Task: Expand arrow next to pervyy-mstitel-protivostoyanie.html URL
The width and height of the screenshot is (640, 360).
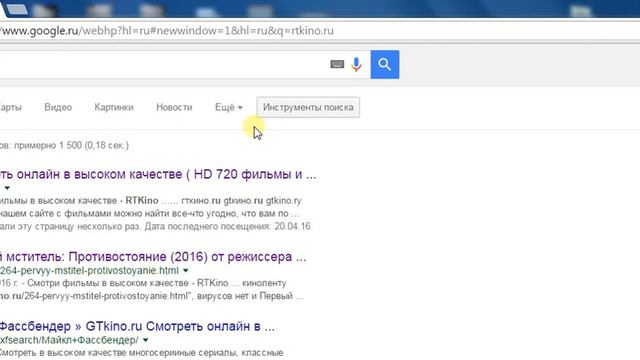Action: 186,271
